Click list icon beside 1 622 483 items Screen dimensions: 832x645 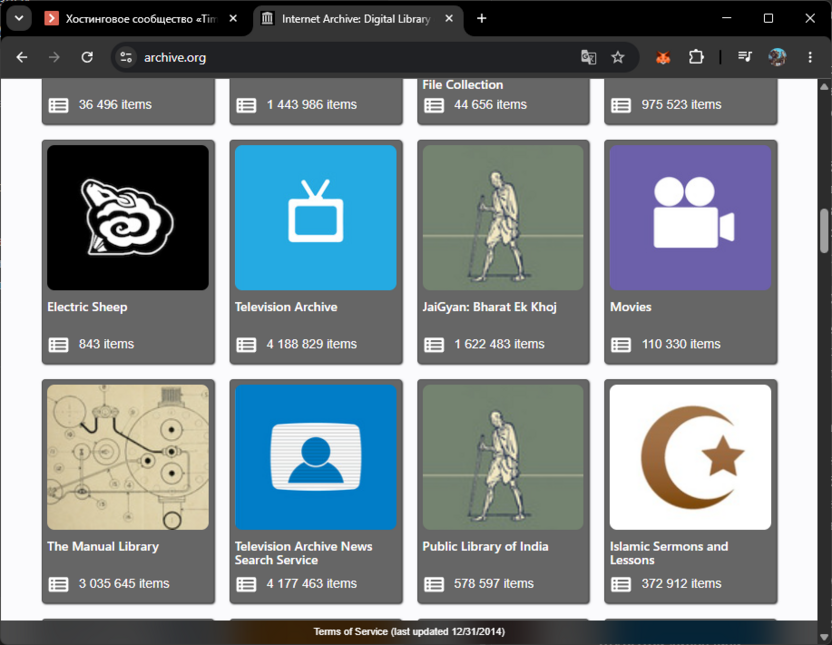point(434,345)
